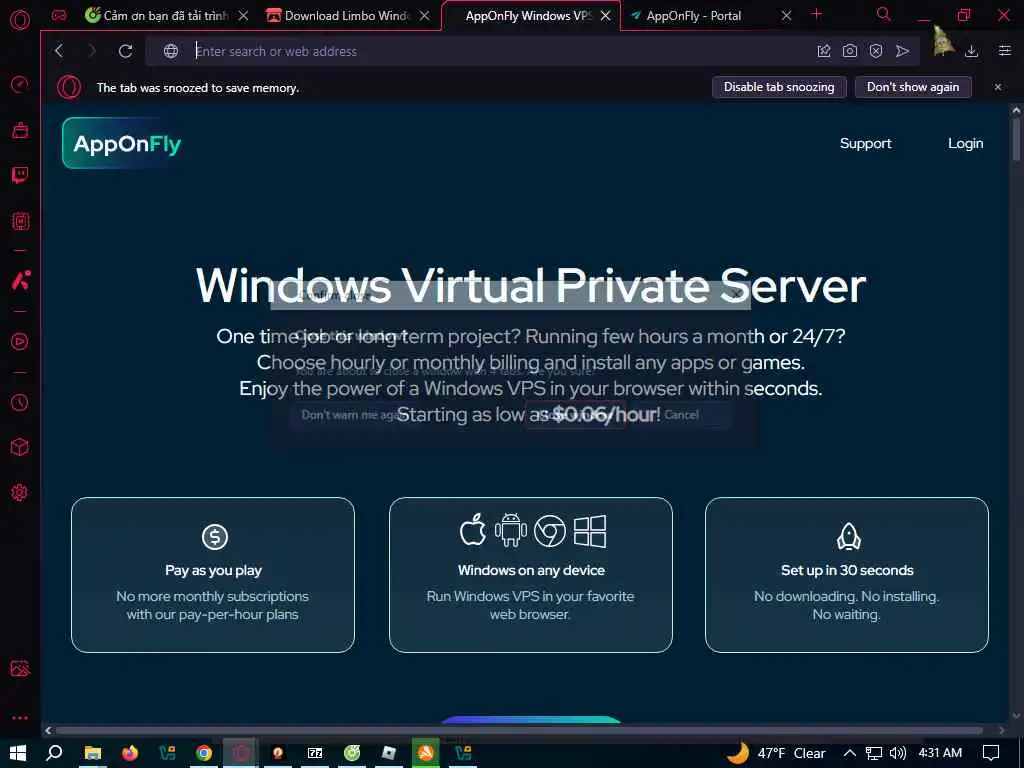Open File Explorer from the taskbar
The height and width of the screenshot is (768, 1024).
pyautogui.click(x=93, y=753)
